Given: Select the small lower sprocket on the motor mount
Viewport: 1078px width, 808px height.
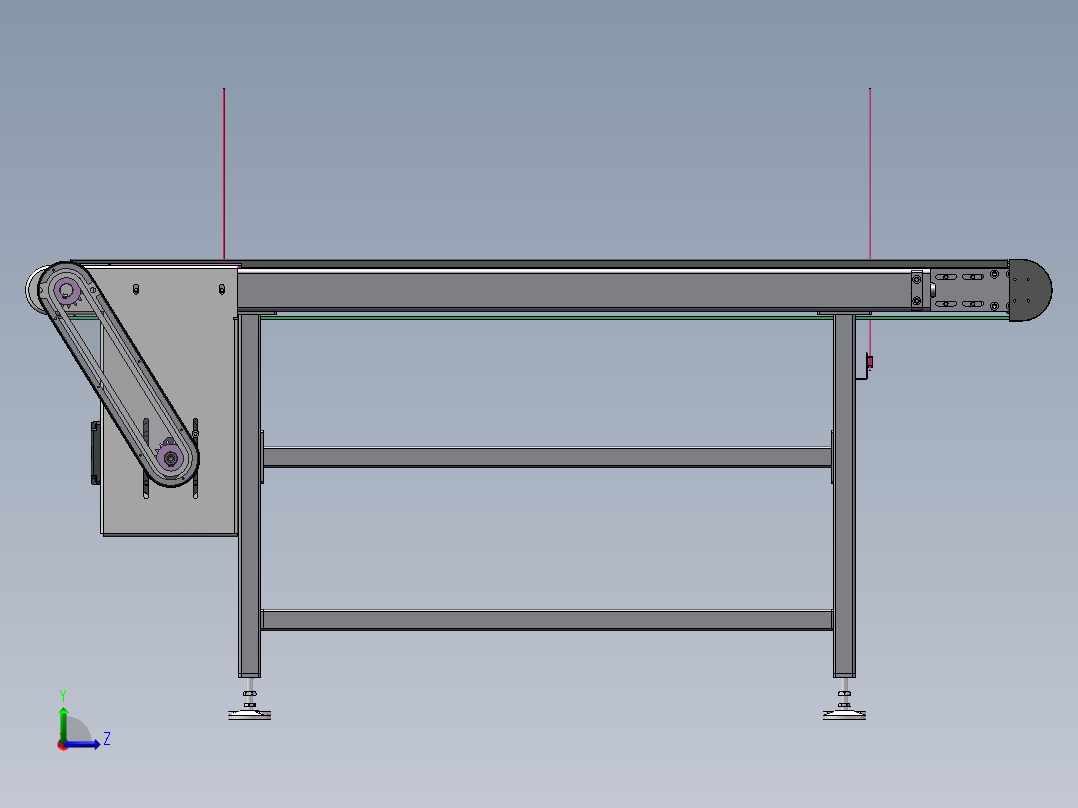Looking at the screenshot, I should pos(168,458).
